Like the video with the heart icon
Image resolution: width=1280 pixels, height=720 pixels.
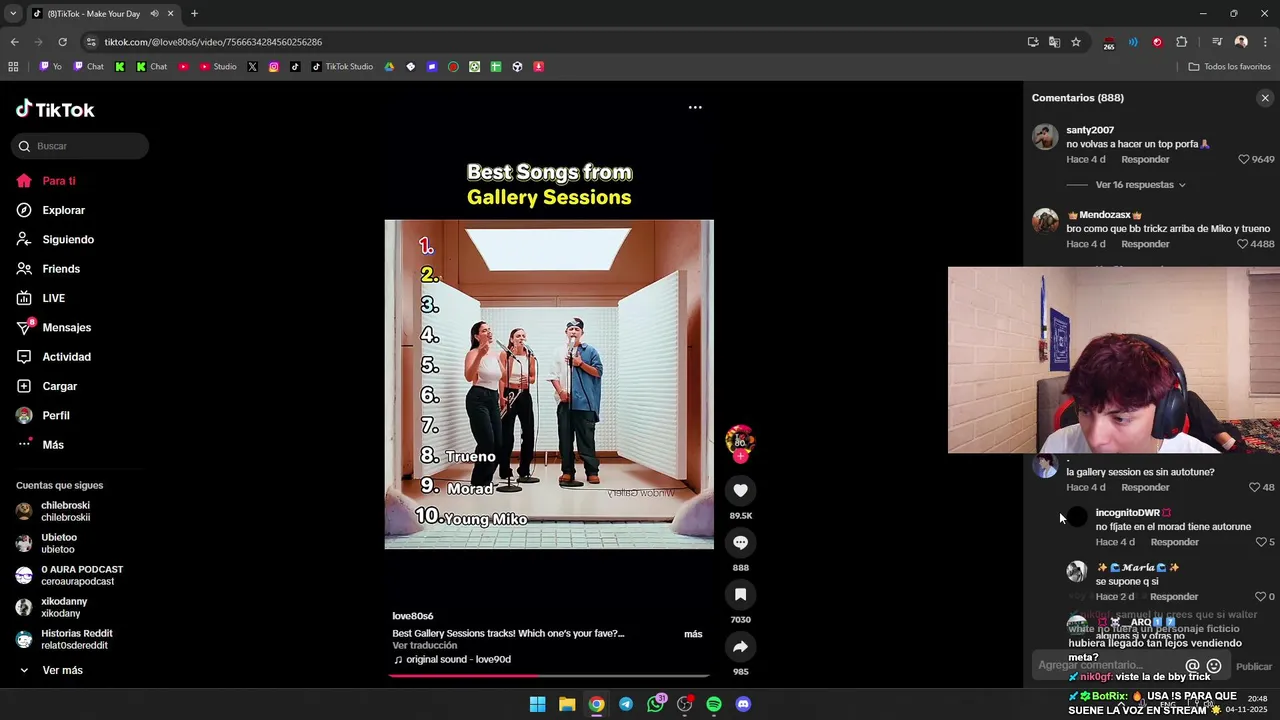point(740,490)
